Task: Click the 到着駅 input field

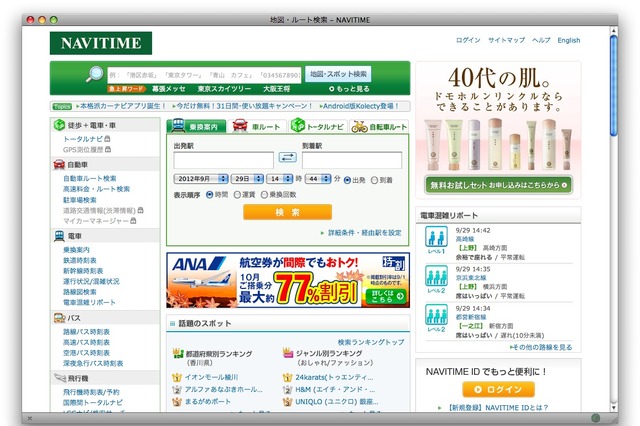Action: pos(352,160)
